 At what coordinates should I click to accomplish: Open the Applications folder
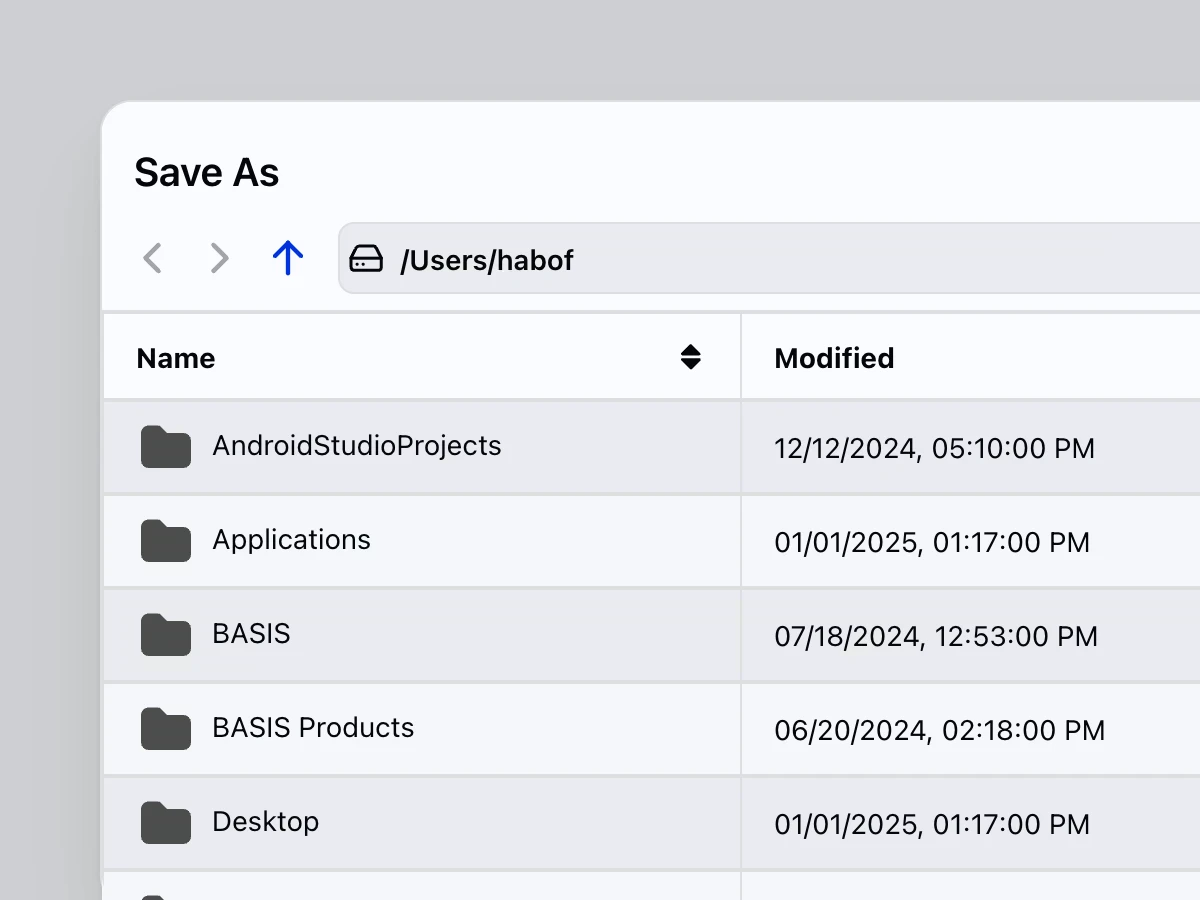[x=291, y=541]
